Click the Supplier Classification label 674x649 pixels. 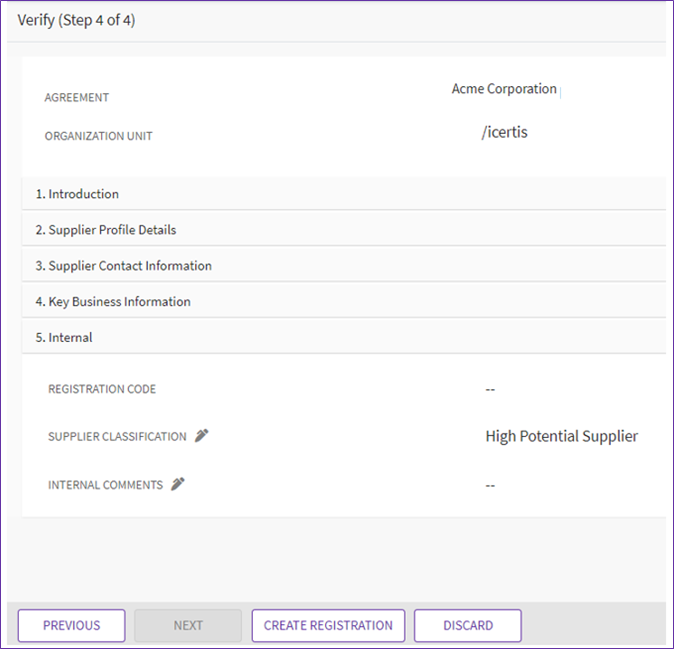tap(117, 437)
